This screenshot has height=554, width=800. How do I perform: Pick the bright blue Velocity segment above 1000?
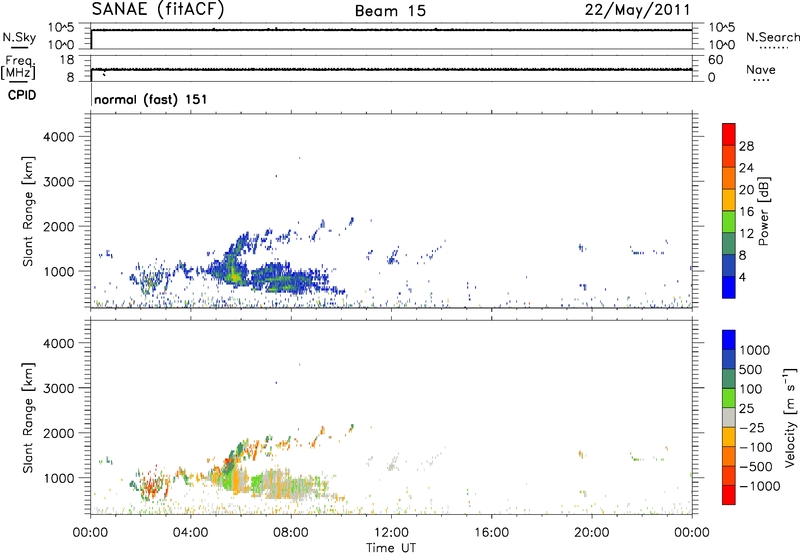[729, 340]
